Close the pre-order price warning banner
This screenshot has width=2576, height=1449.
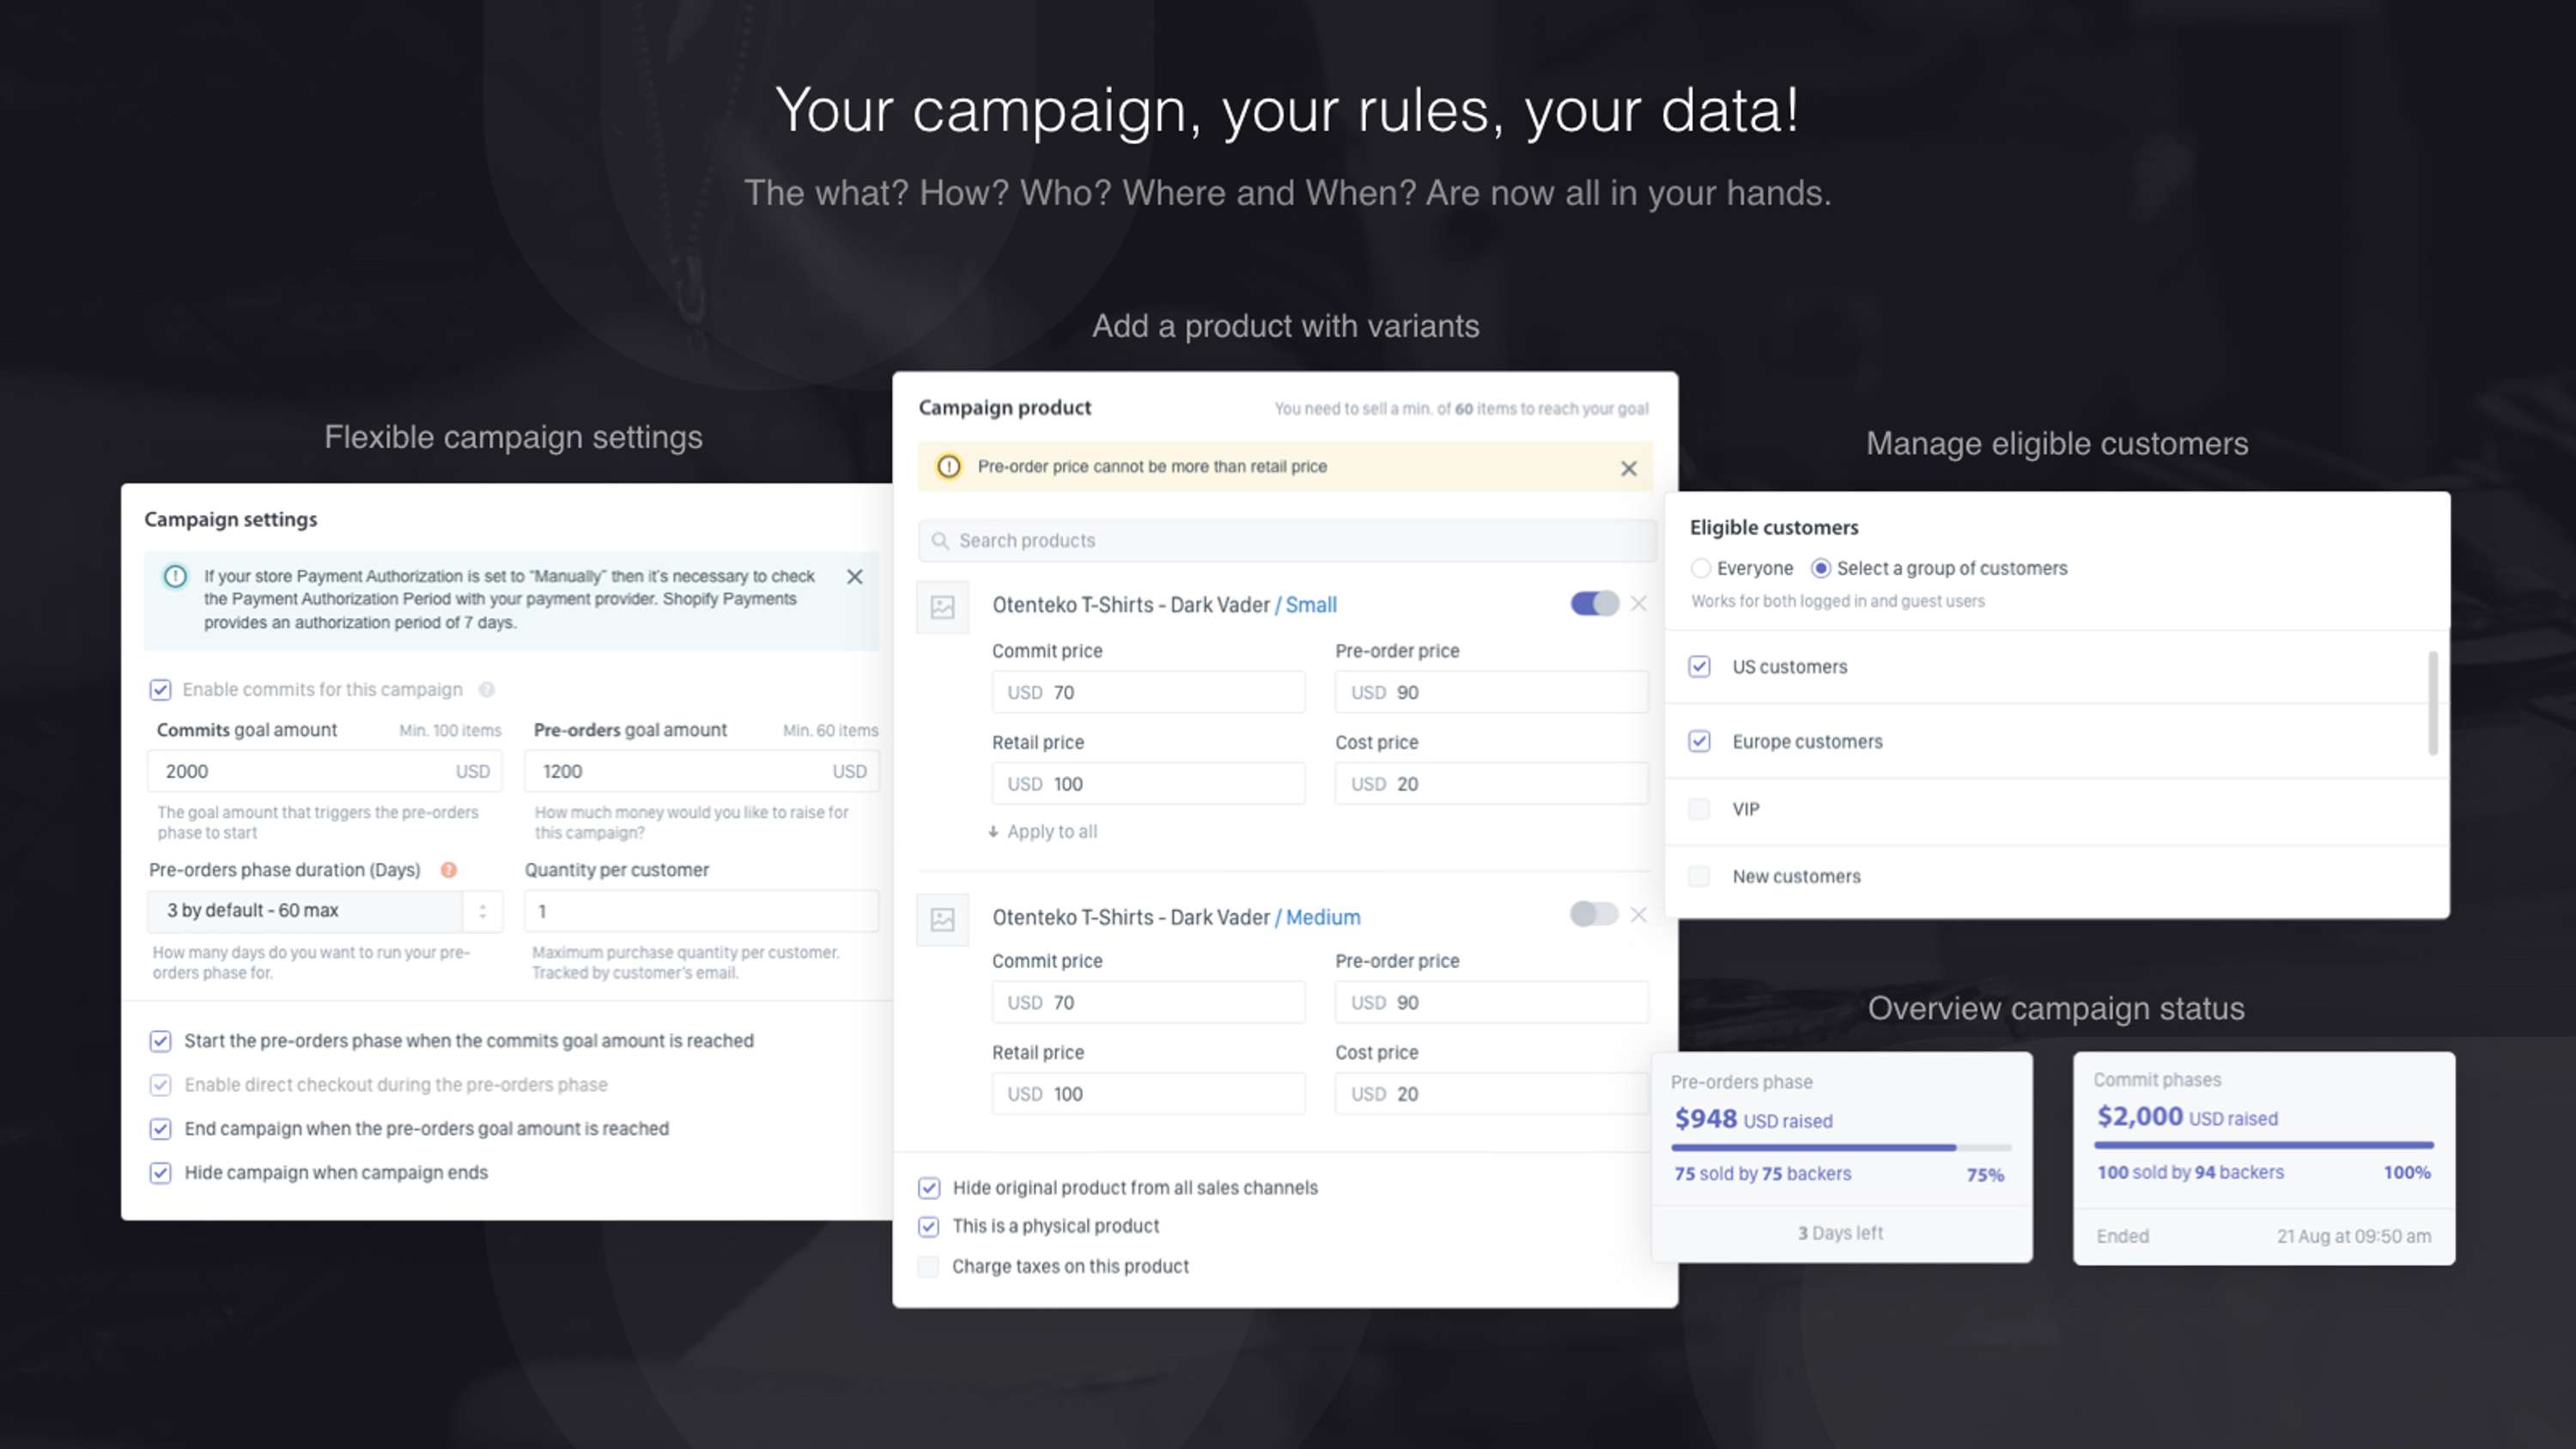point(1628,468)
